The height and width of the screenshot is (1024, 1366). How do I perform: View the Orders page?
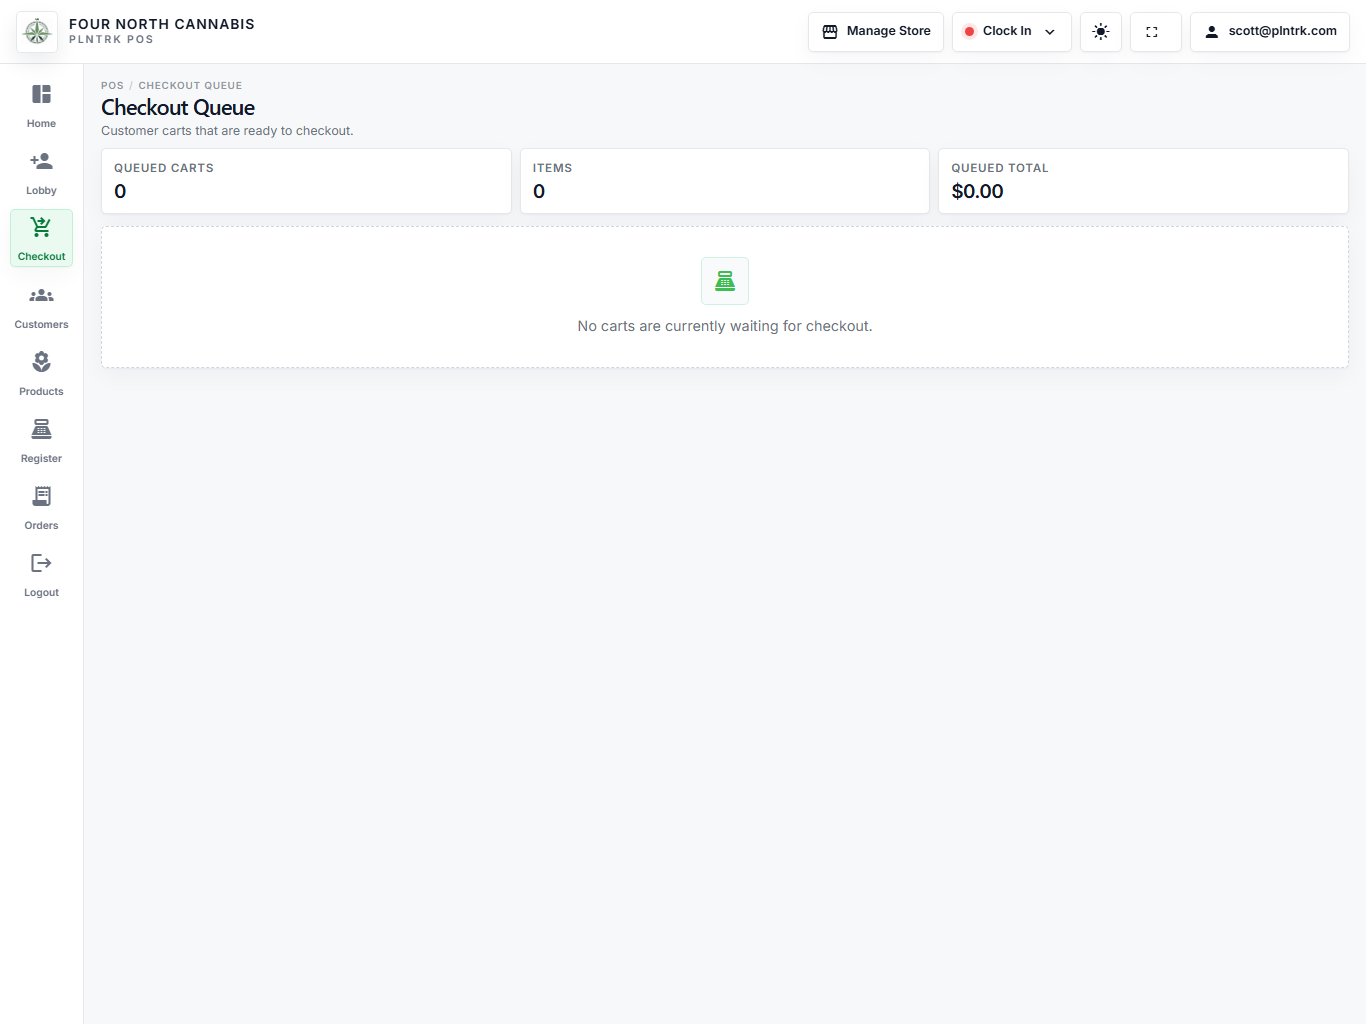(41, 507)
